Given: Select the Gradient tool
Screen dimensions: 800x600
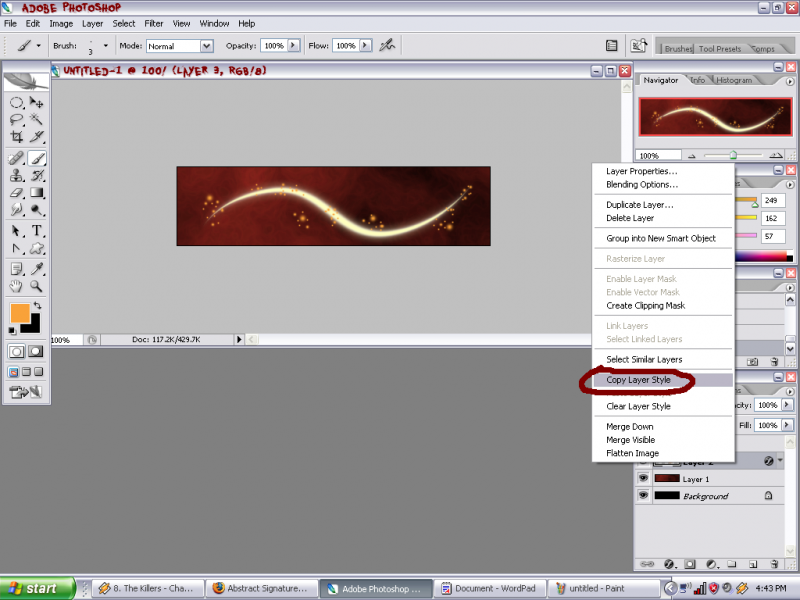Looking at the screenshot, I should 37,193.
